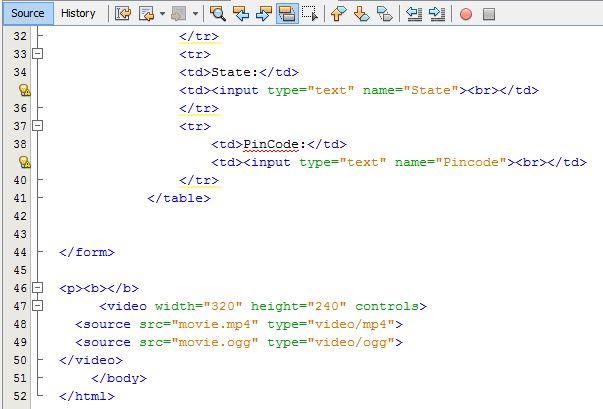Click the </tr> tag on line 40
Screen dimensions: 603x409
click(199, 180)
